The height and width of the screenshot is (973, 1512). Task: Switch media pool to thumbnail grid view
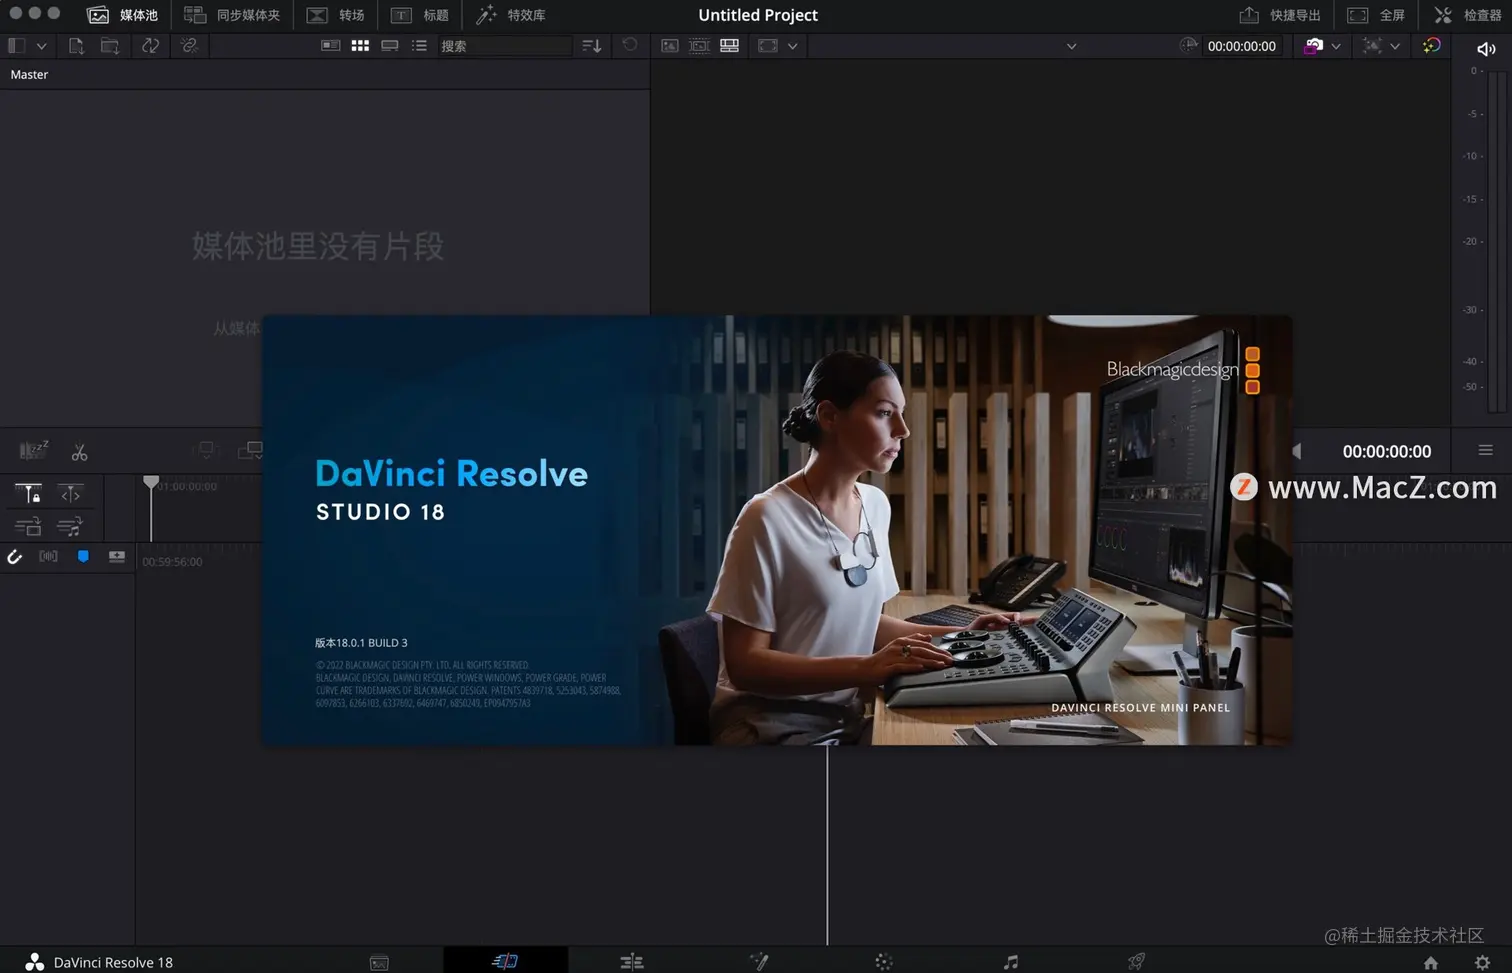pos(360,46)
